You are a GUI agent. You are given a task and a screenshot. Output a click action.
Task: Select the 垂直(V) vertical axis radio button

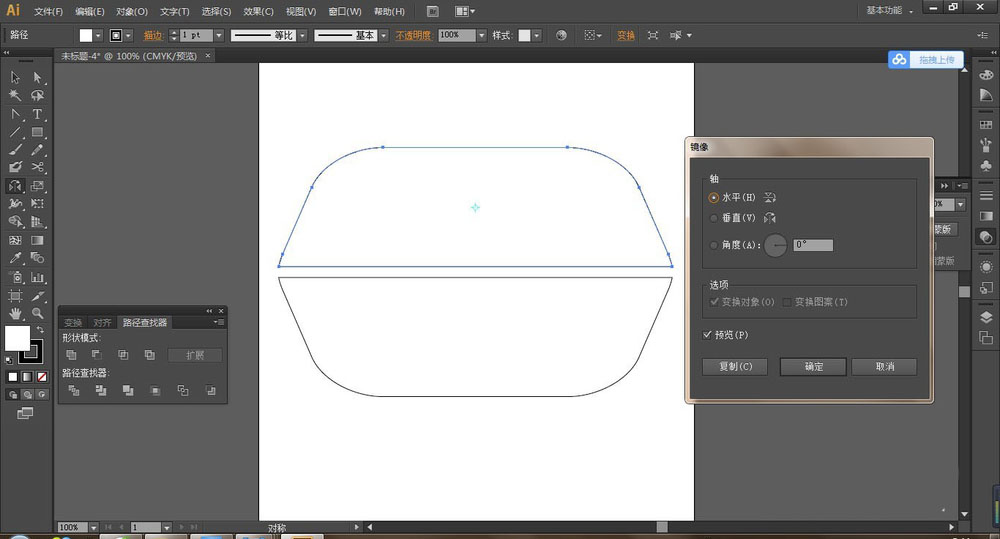tap(713, 217)
